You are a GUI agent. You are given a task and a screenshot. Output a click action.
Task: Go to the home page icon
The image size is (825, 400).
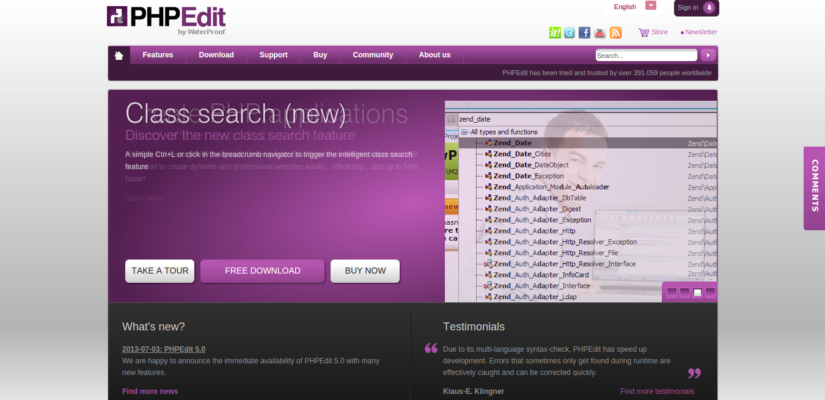tap(119, 55)
